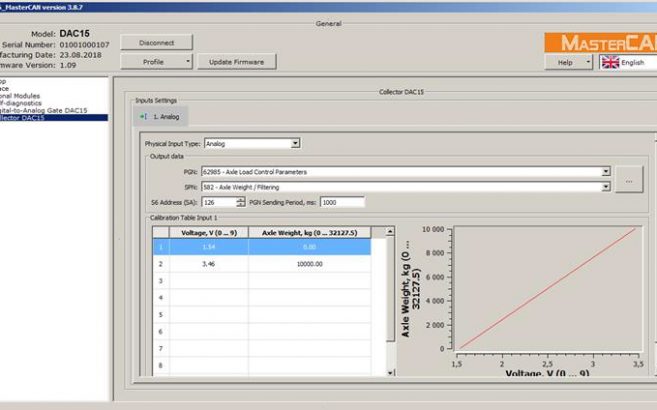
Task: Click row header number 1
Action: pyautogui.click(x=160, y=247)
